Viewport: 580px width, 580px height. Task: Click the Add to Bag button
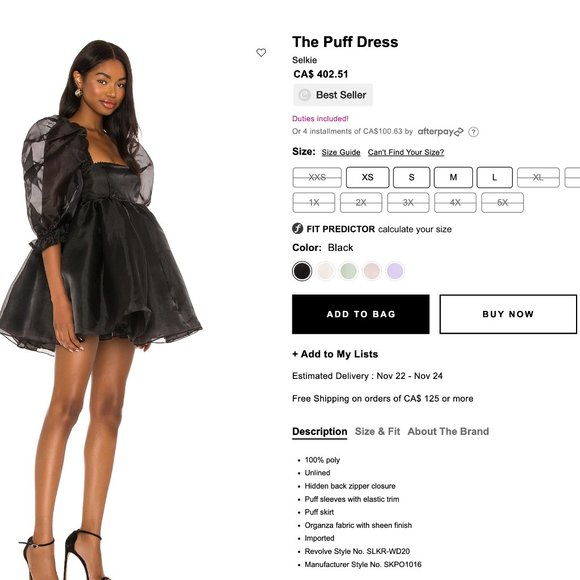[x=361, y=314]
